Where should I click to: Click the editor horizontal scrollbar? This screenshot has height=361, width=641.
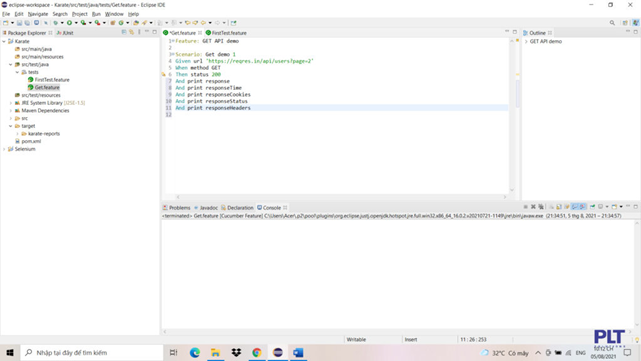pyautogui.click(x=341, y=197)
